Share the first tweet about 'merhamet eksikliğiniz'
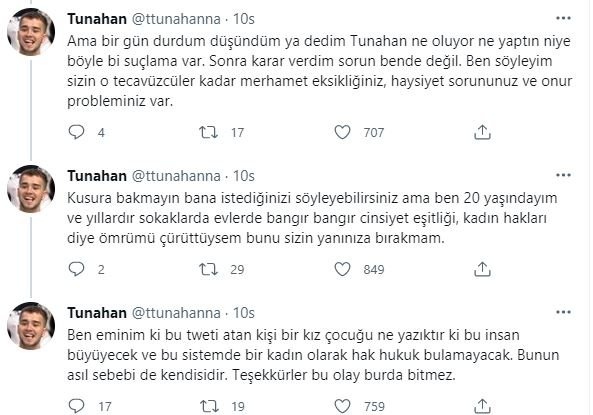 tap(482, 132)
